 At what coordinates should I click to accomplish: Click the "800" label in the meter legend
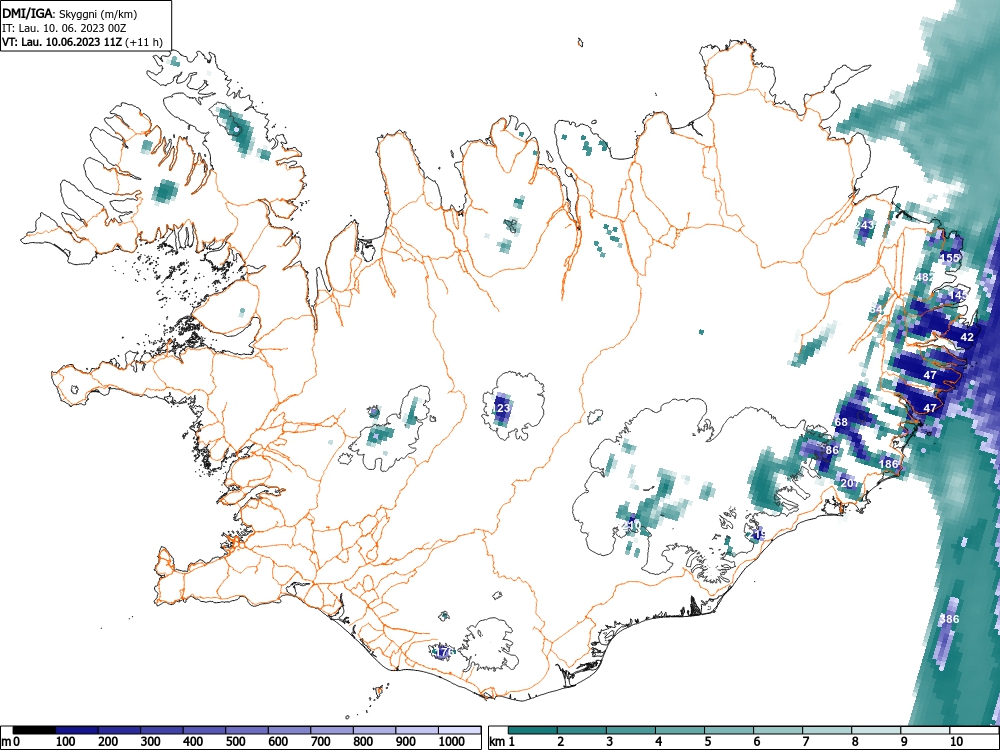pyautogui.click(x=364, y=742)
